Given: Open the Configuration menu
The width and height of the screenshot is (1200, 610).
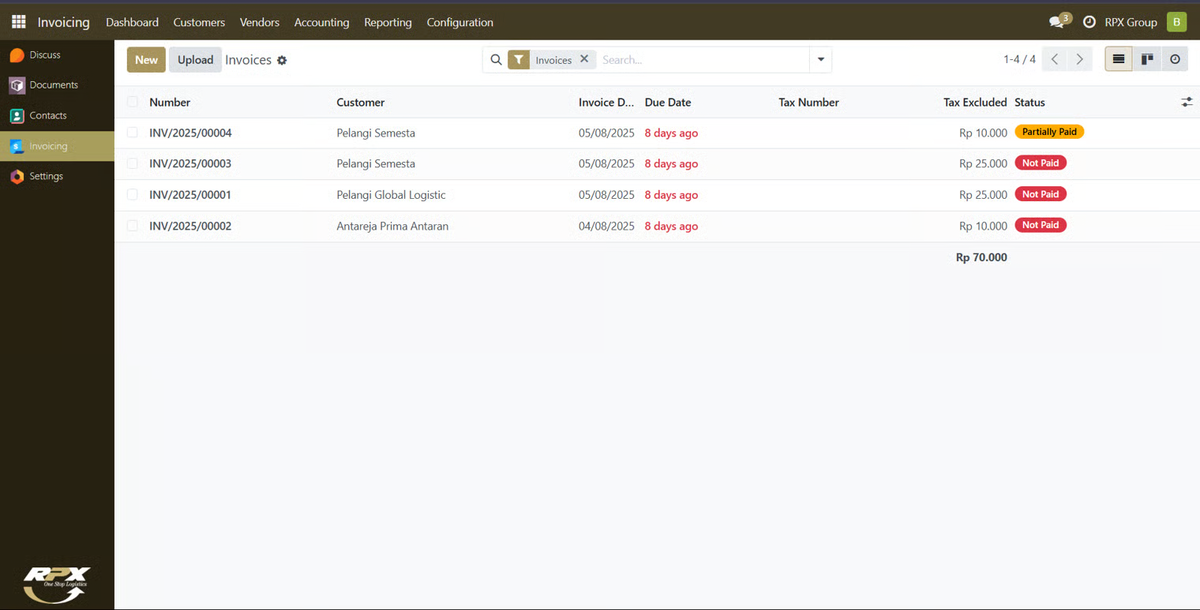Looking at the screenshot, I should click(x=459, y=22).
